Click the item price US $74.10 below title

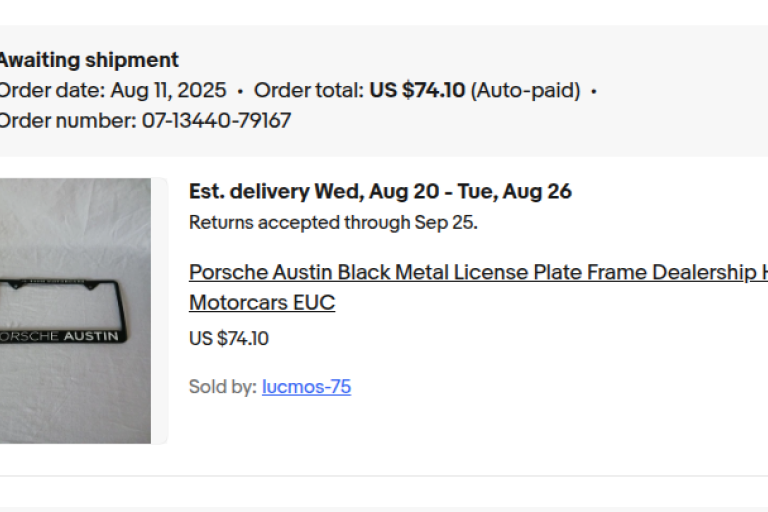(229, 339)
